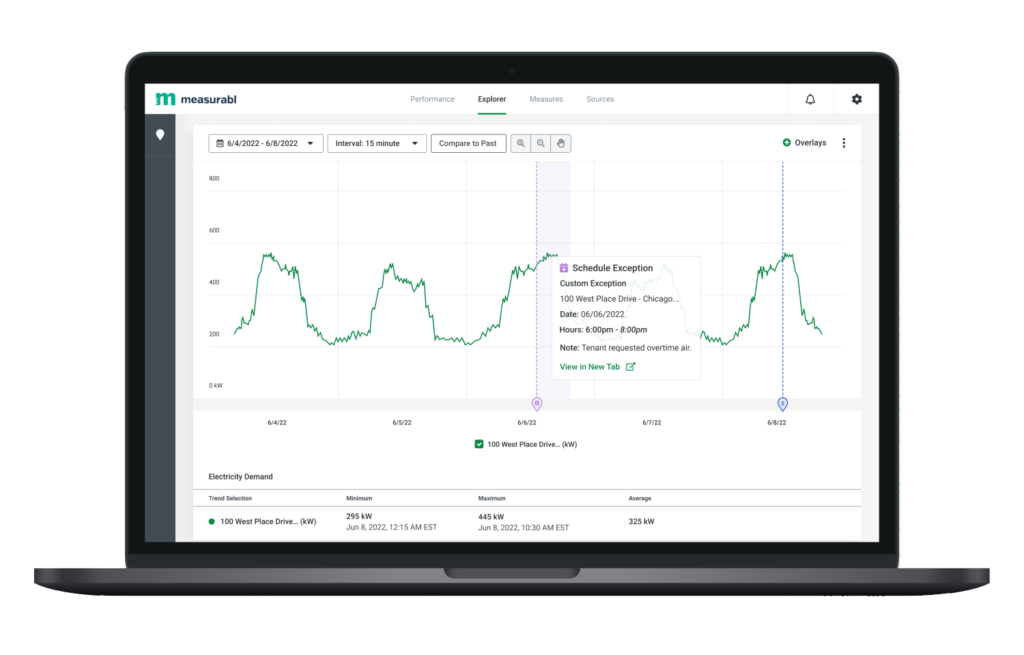1024x655 pixels.
Task: Open the notifications bell
Action: point(810,99)
